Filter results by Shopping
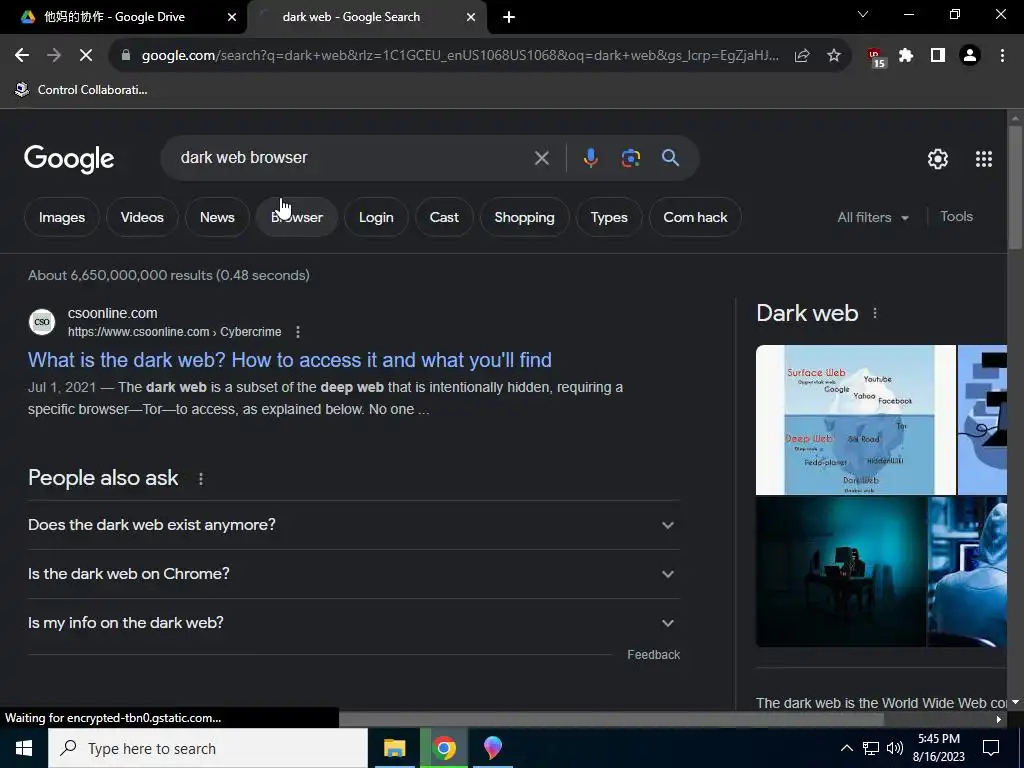 pyautogui.click(x=524, y=217)
